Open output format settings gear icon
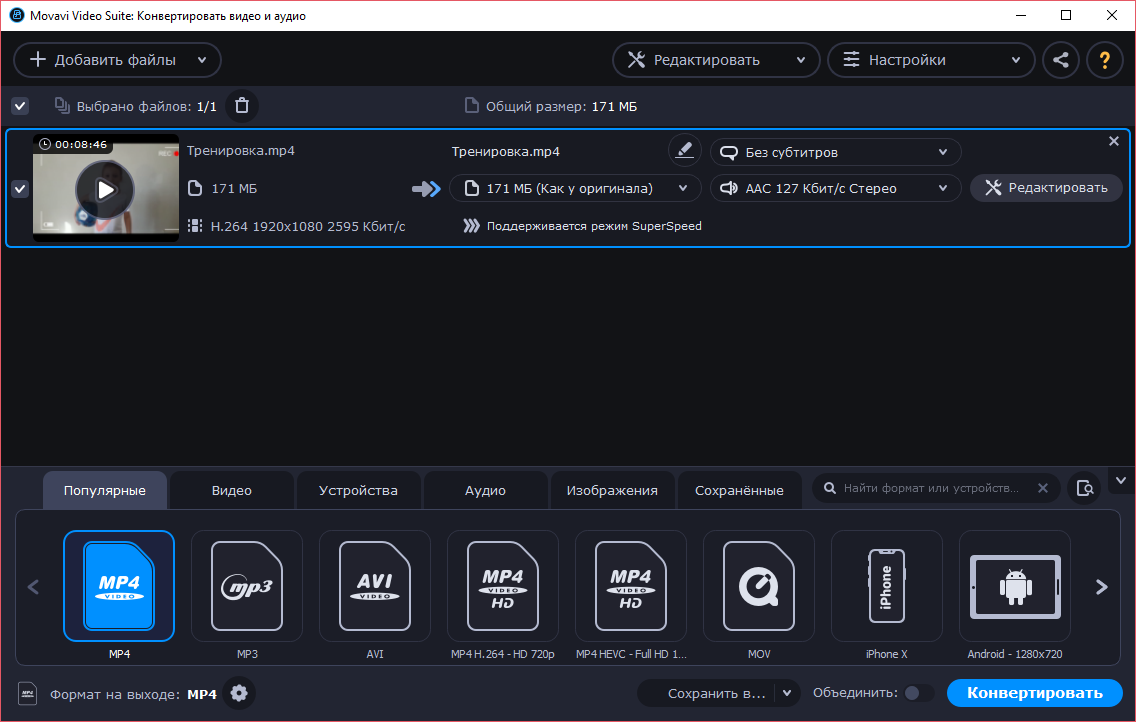Image resolution: width=1136 pixels, height=722 pixels. pyautogui.click(x=239, y=694)
